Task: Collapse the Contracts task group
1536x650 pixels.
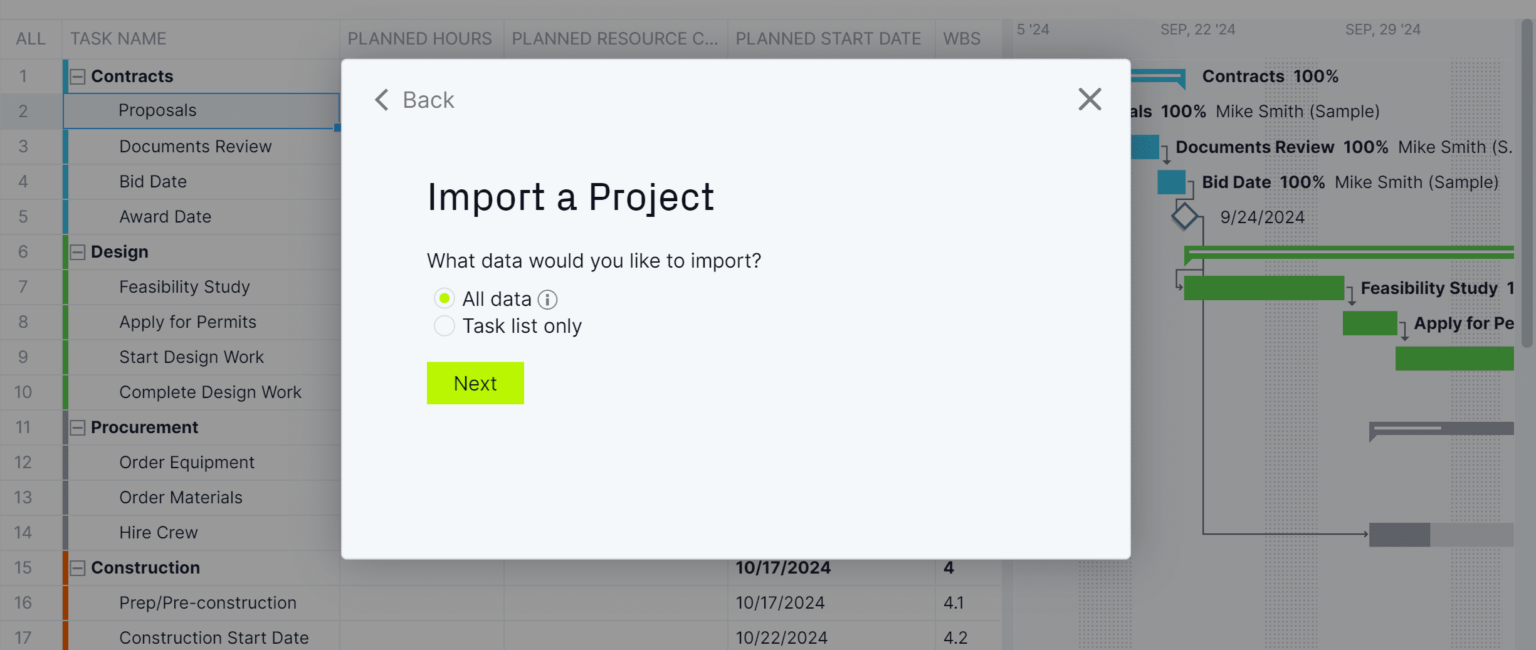Action: (78, 76)
